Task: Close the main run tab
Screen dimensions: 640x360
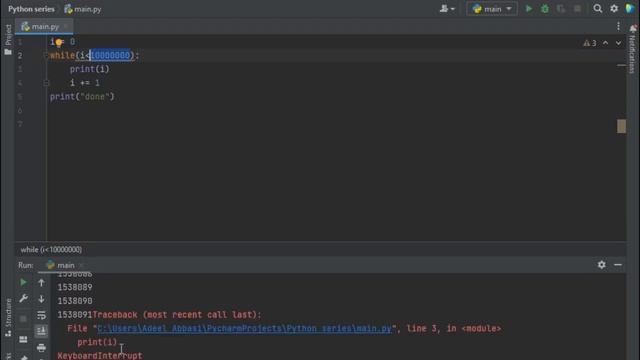Action: point(81,265)
